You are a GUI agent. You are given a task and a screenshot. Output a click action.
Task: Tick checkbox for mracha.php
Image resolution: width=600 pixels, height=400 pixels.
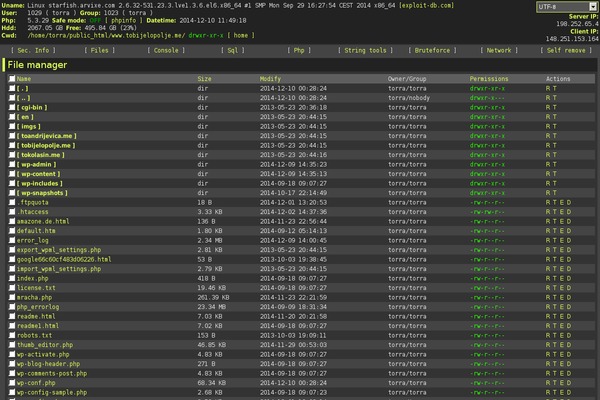pos(12,297)
